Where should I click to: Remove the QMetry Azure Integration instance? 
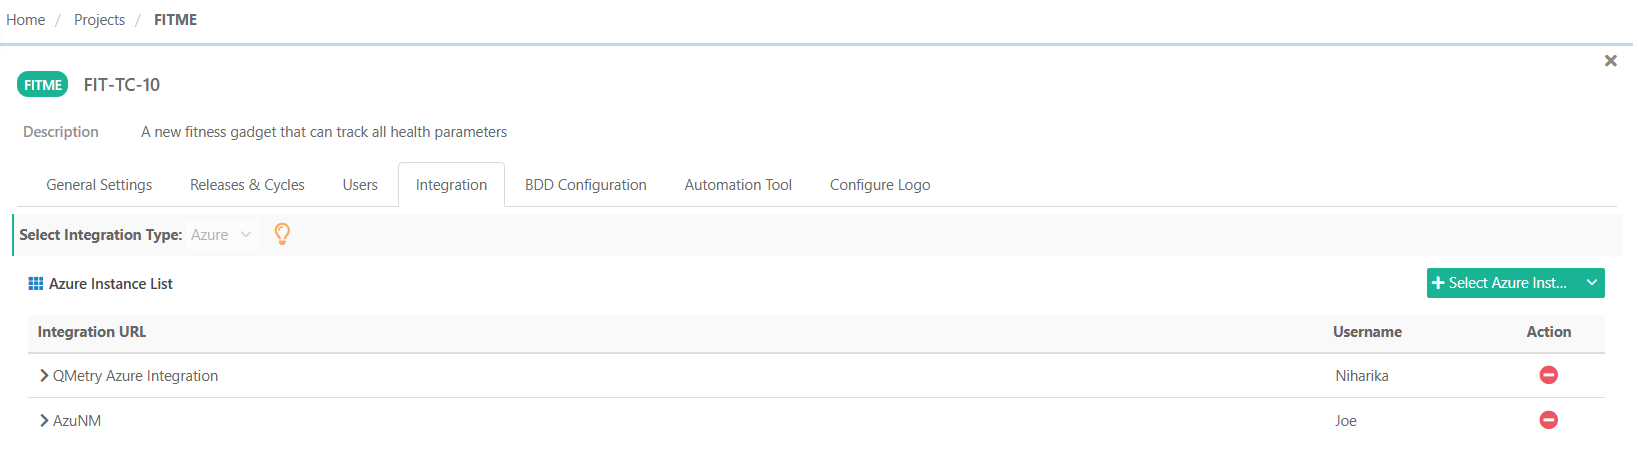[x=1548, y=375]
